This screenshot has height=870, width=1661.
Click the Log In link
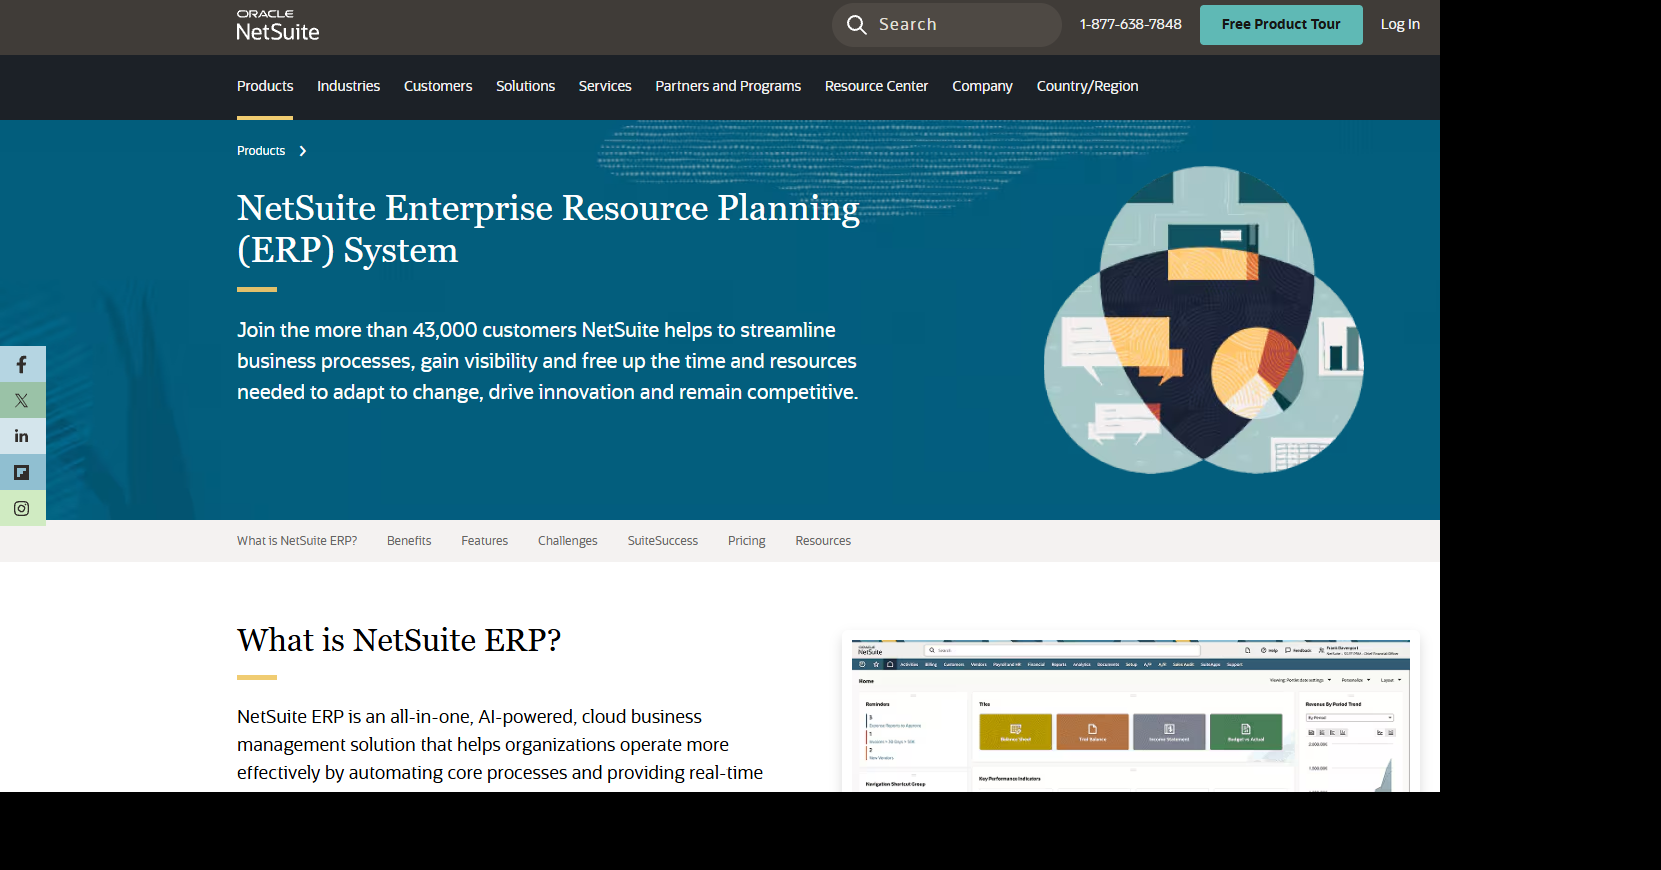pos(1400,25)
